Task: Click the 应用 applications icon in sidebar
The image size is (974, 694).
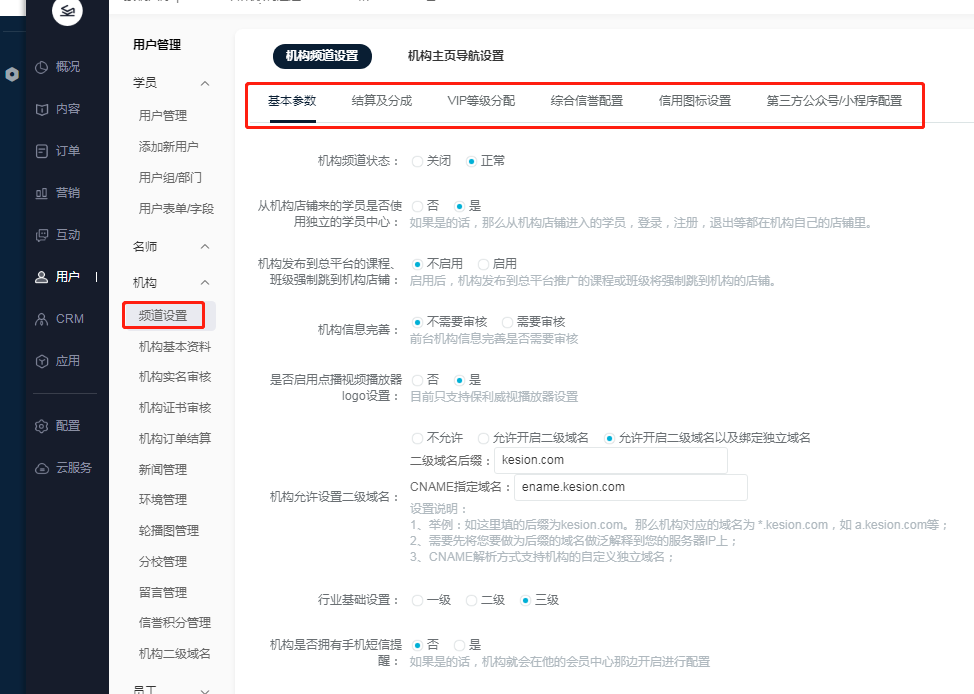Action: (42, 361)
